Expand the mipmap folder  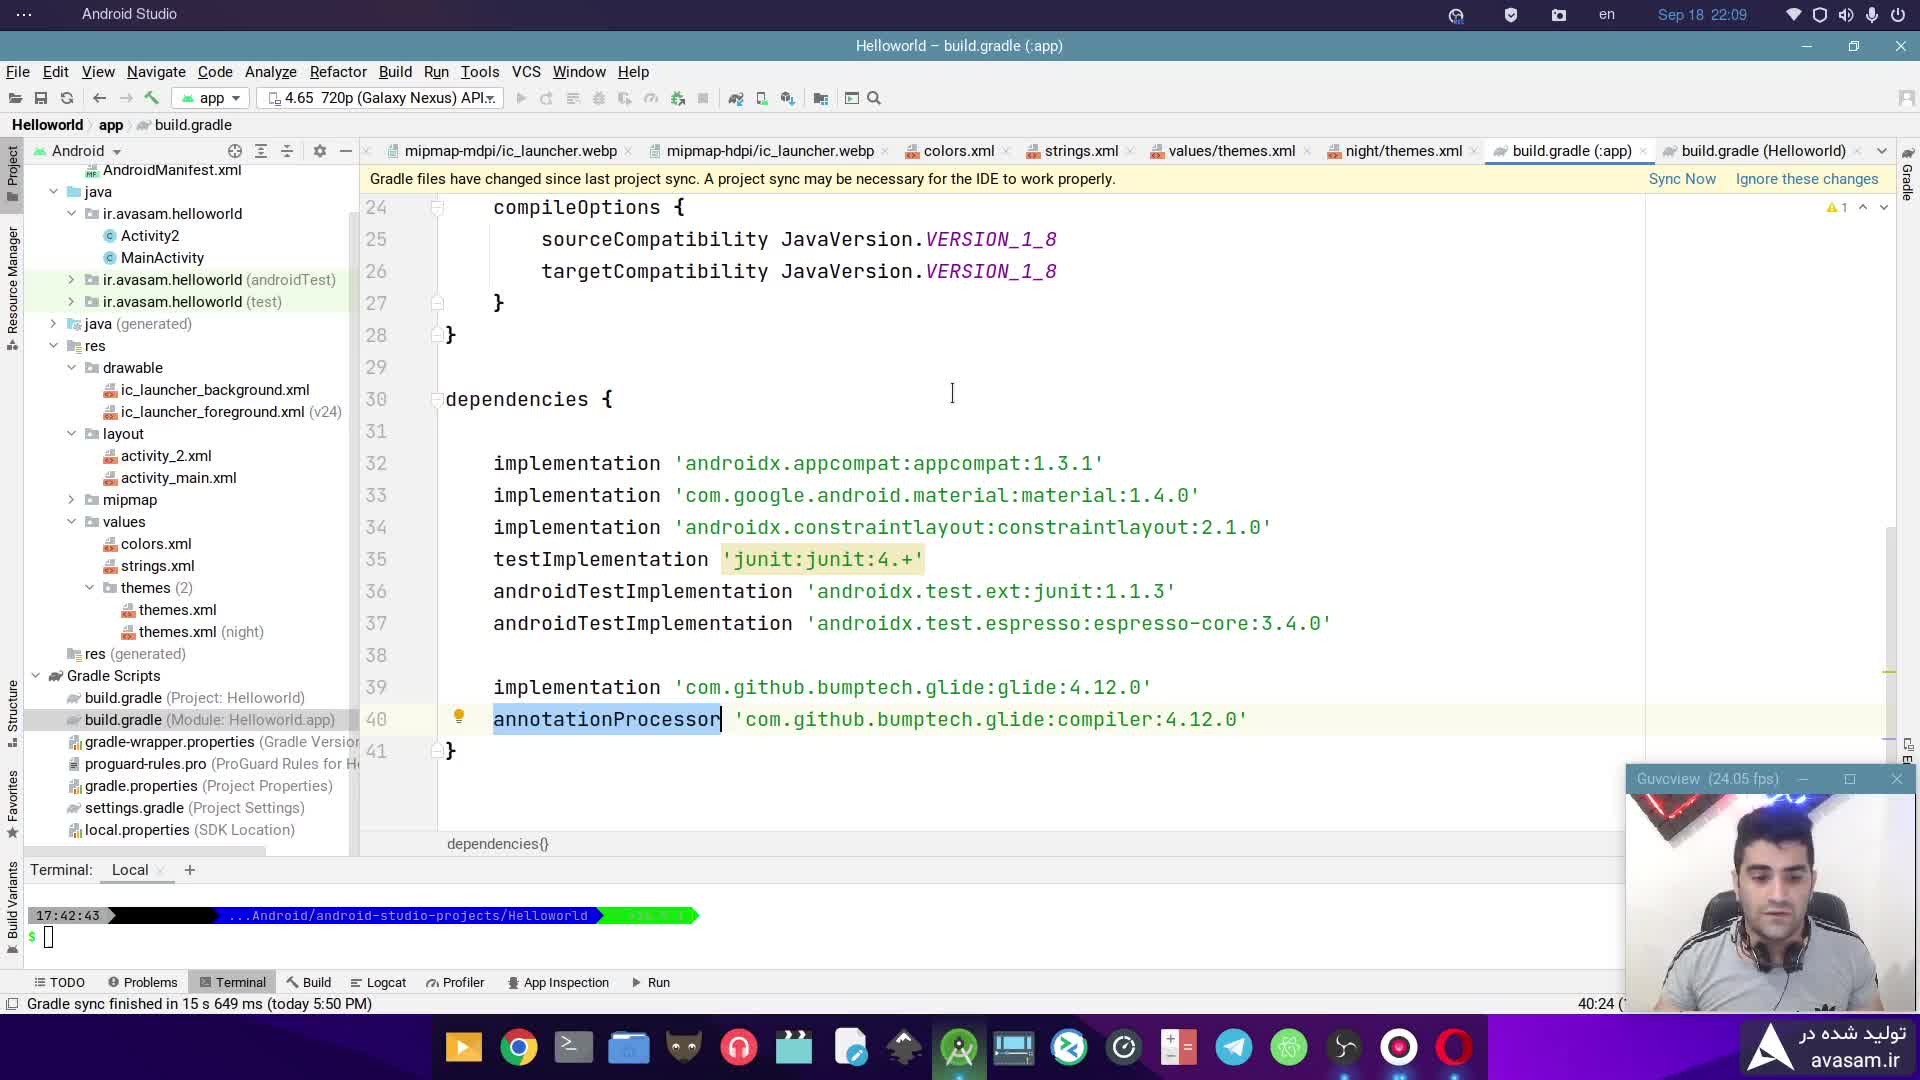click(x=71, y=500)
